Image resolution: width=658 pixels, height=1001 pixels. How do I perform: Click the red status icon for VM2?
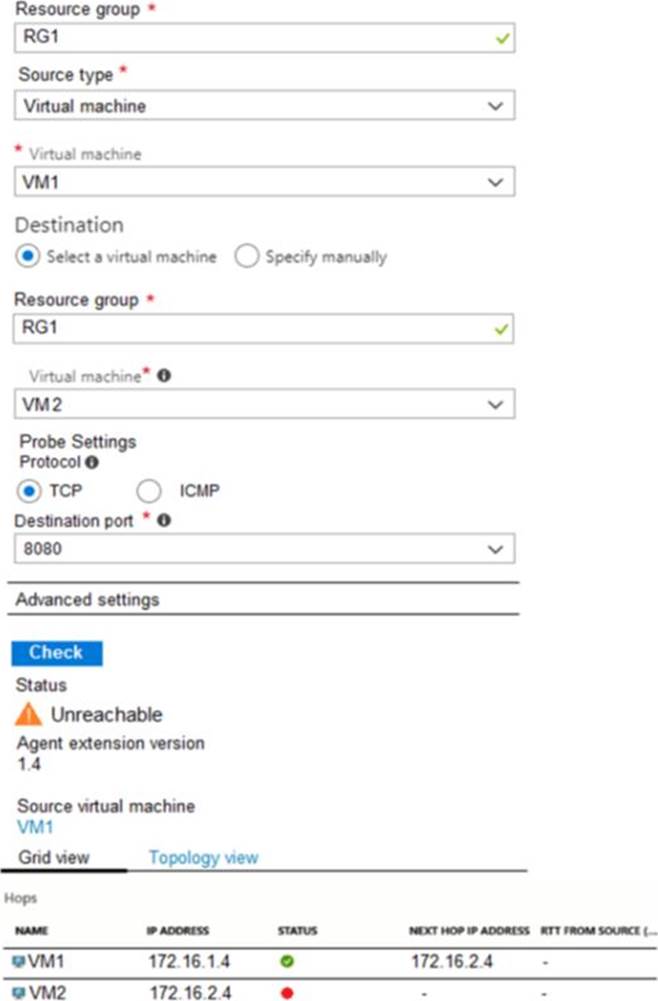(x=289, y=992)
